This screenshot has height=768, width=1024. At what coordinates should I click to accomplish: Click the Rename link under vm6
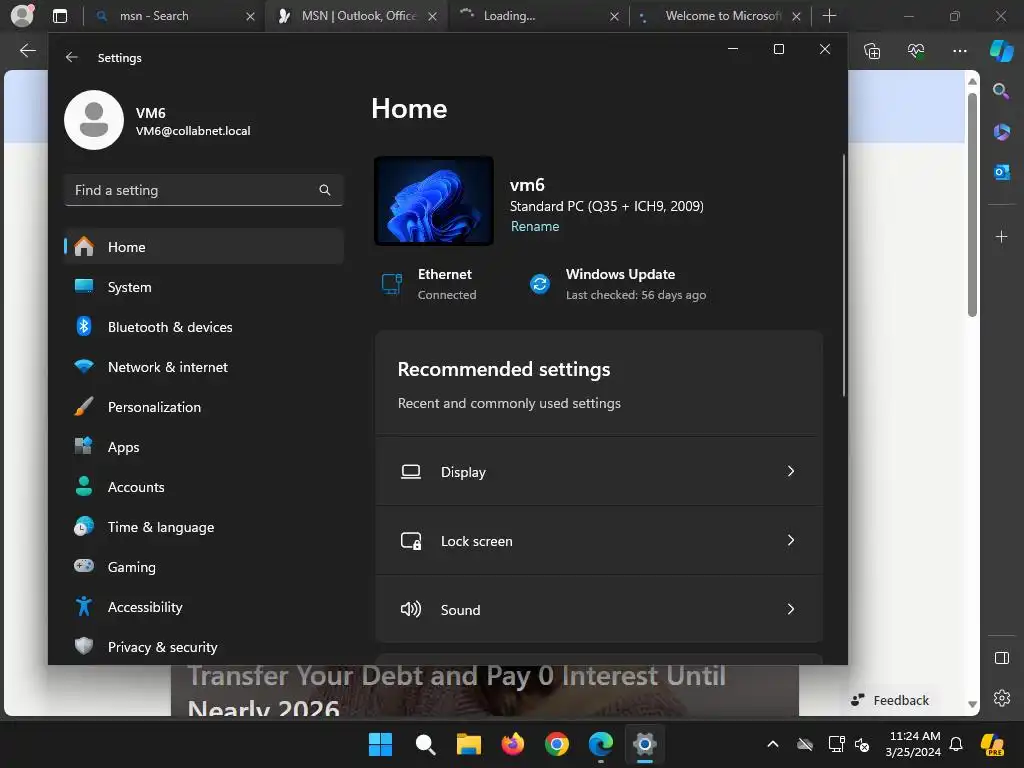coord(535,227)
